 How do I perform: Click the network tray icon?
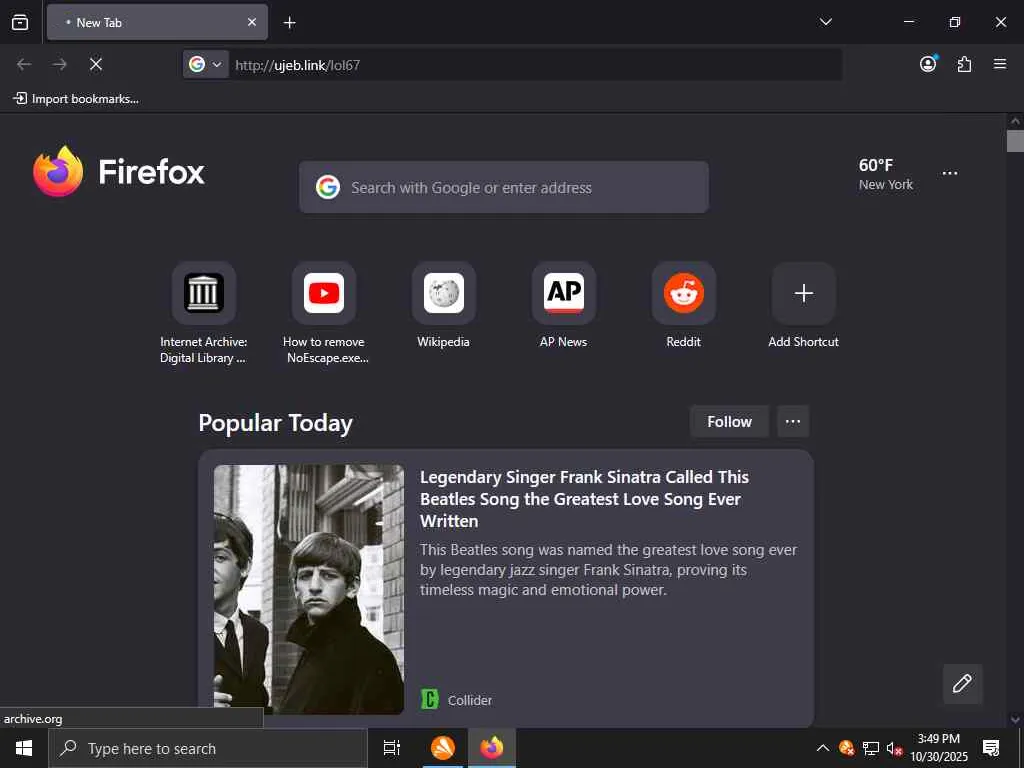click(x=871, y=748)
